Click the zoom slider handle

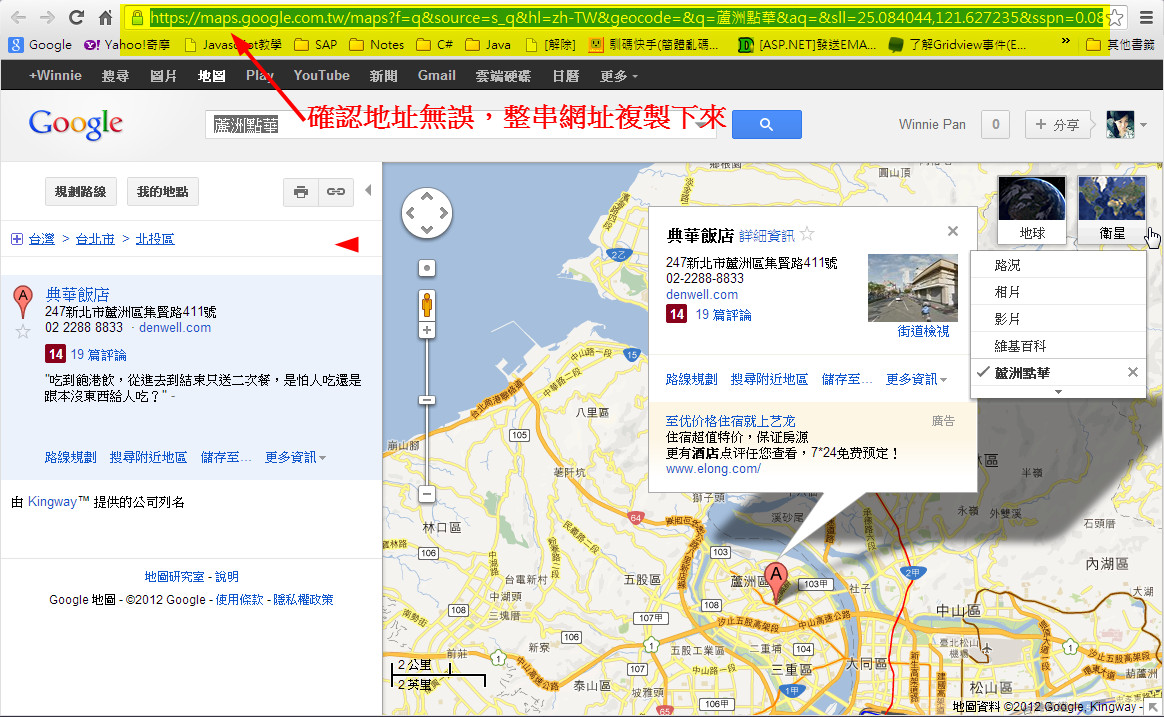click(427, 400)
